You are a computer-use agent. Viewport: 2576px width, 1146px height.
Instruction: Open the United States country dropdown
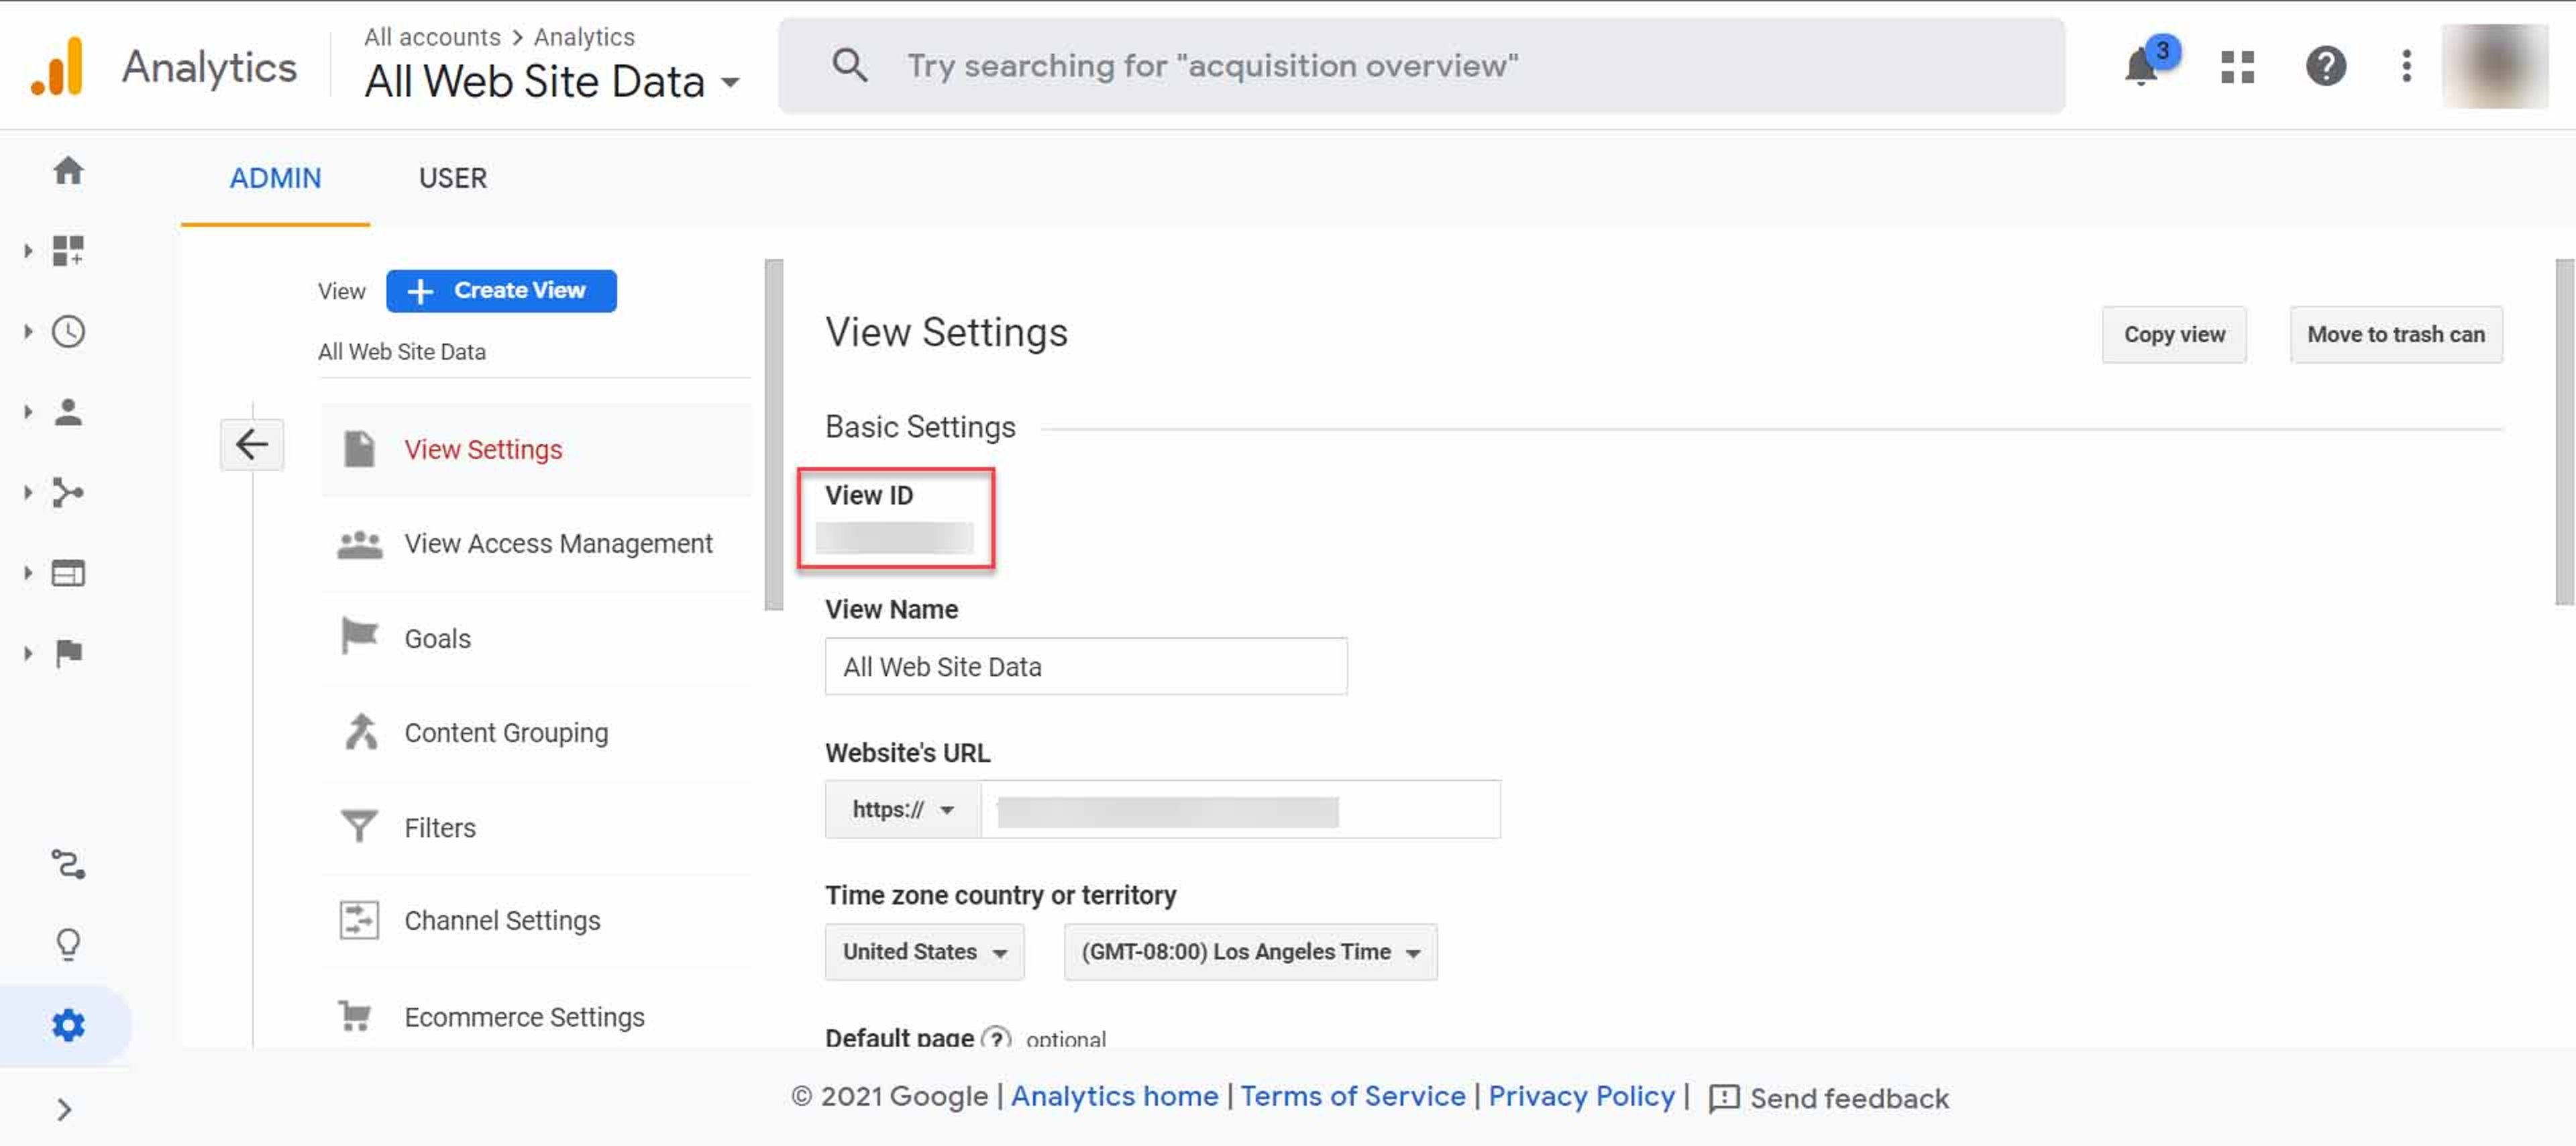[x=924, y=952]
